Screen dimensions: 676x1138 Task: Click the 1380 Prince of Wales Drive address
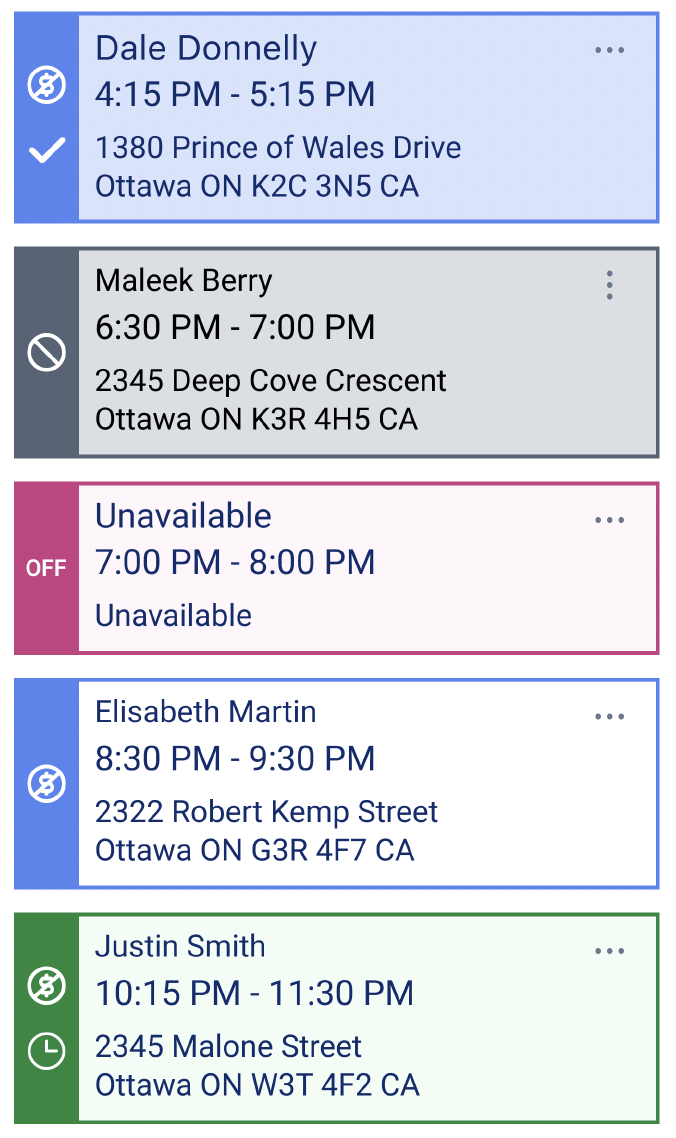tap(278, 148)
